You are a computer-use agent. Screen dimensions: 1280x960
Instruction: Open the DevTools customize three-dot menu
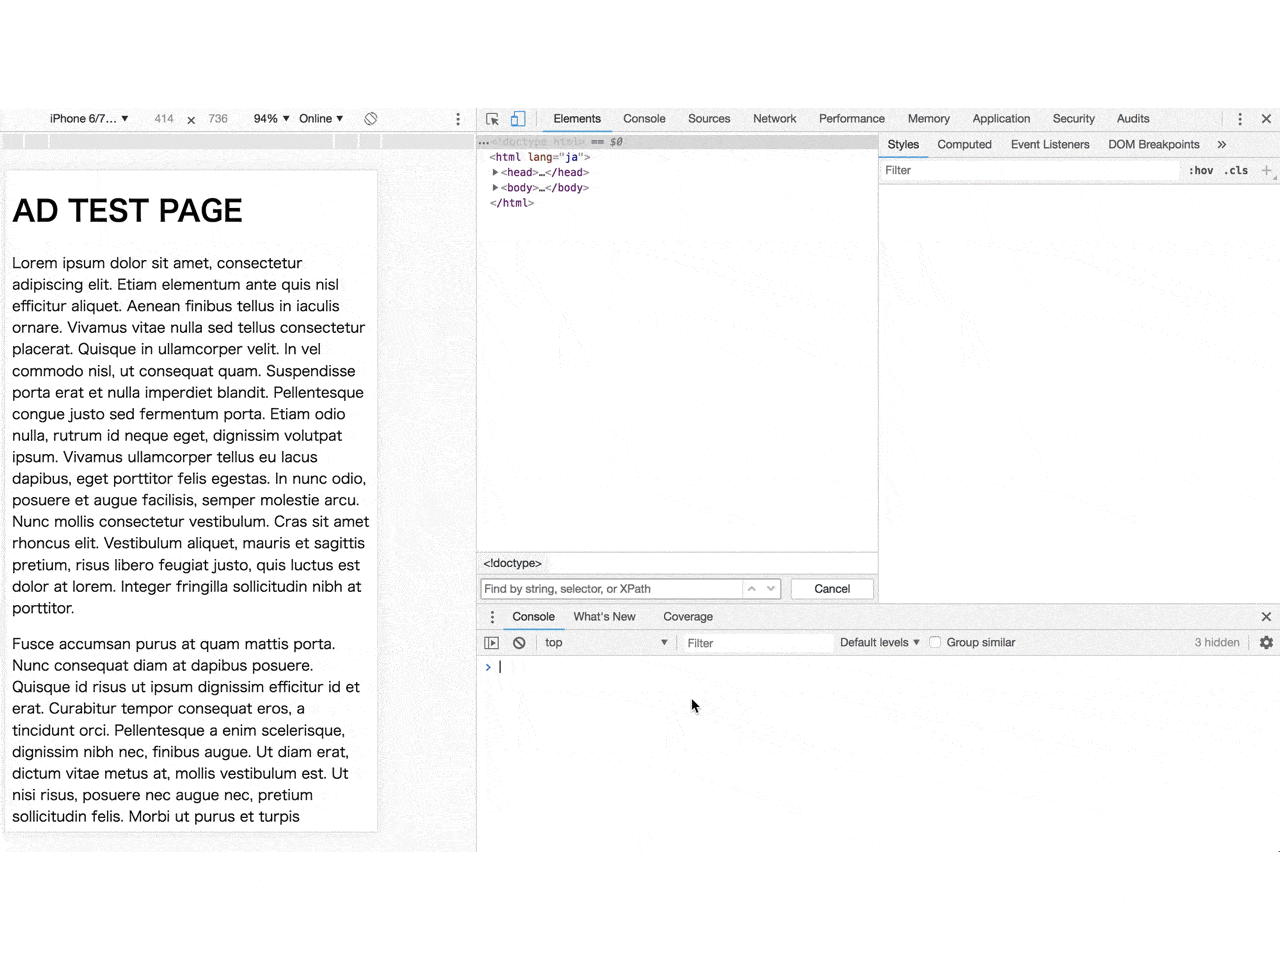tap(1240, 119)
